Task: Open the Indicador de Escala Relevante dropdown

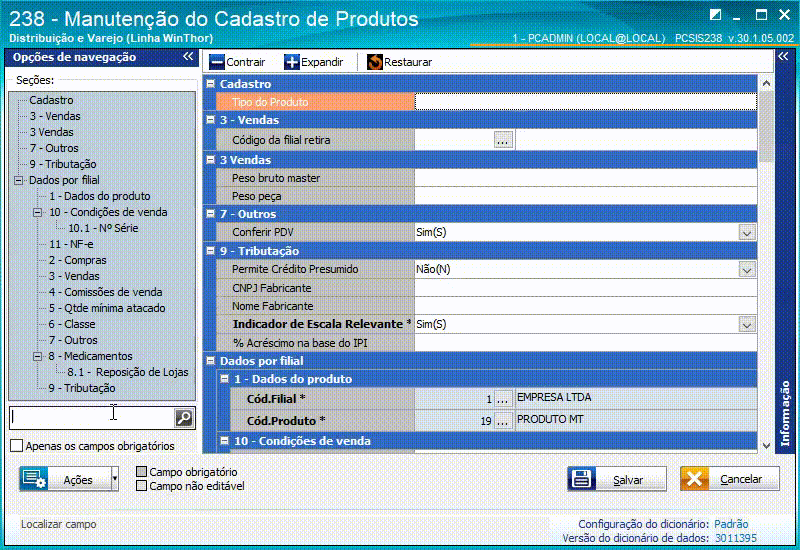Action: [747, 324]
